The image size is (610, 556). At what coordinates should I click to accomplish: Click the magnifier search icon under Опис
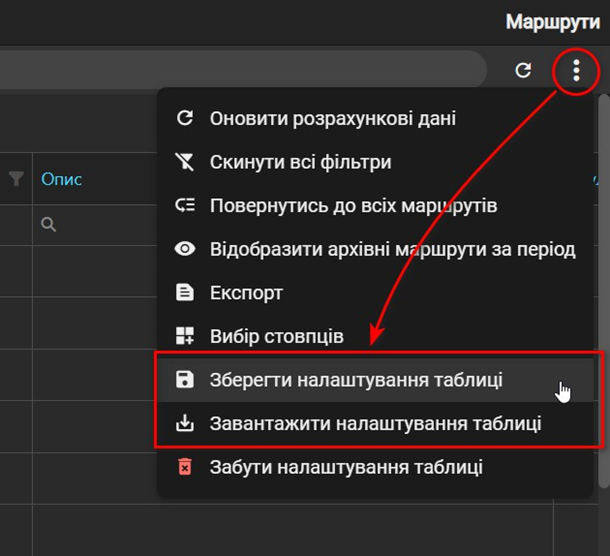[49, 225]
